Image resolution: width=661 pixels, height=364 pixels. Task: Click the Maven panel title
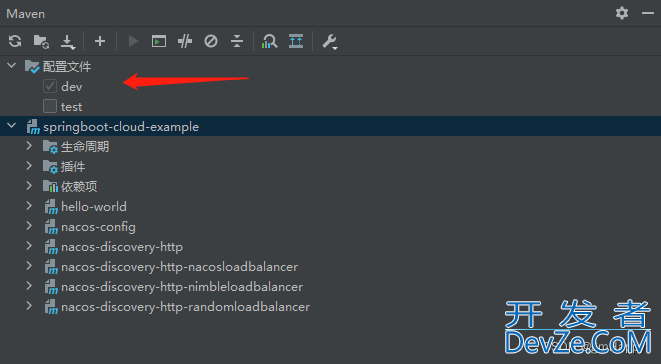pyautogui.click(x=25, y=13)
